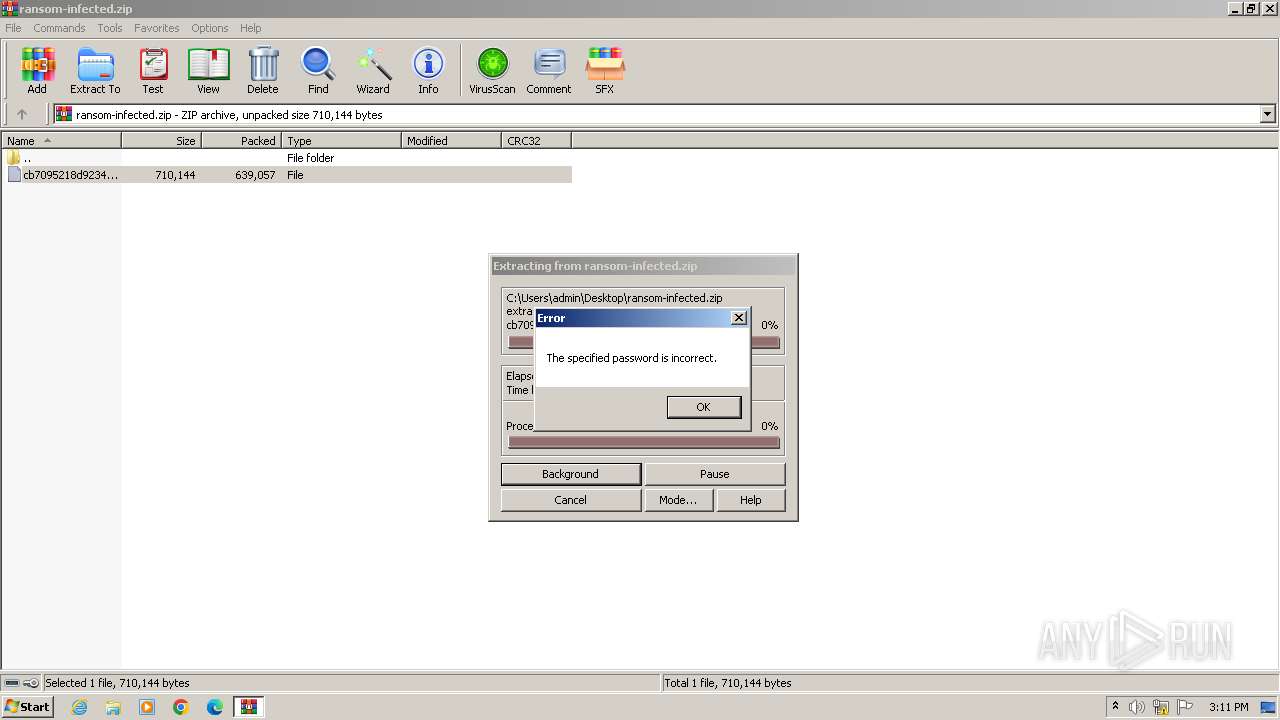Screen dimensions: 1280x720
Task: Open the Find magnifier tool
Action: point(318,71)
